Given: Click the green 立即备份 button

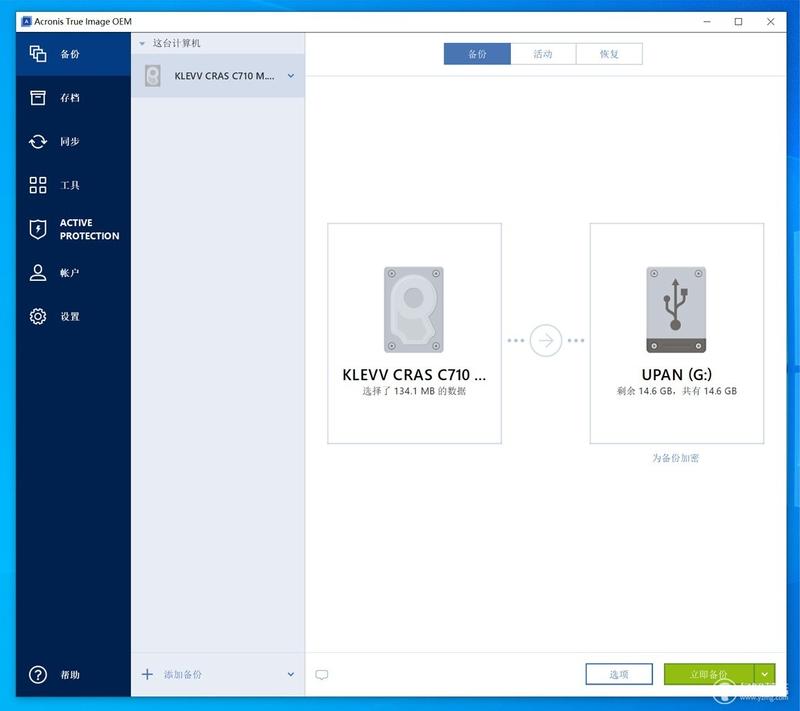Looking at the screenshot, I should (x=709, y=674).
